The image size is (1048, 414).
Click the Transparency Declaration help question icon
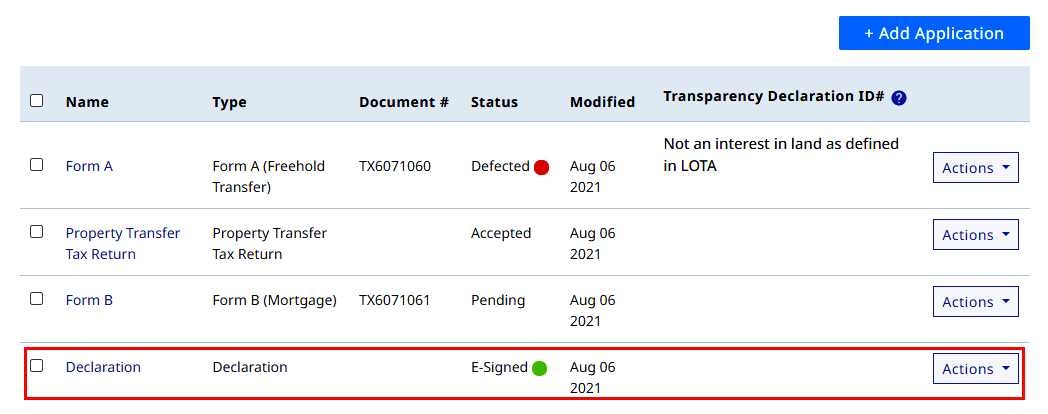coord(899,98)
